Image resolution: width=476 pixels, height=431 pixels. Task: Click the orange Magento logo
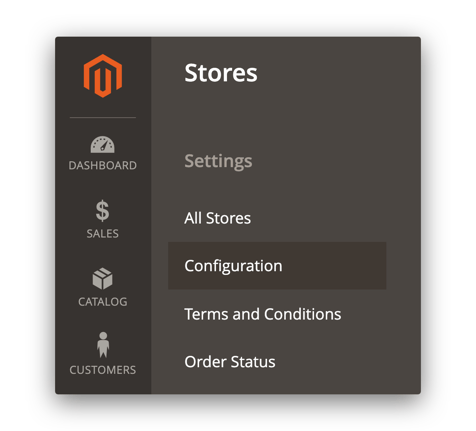(x=103, y=76)
